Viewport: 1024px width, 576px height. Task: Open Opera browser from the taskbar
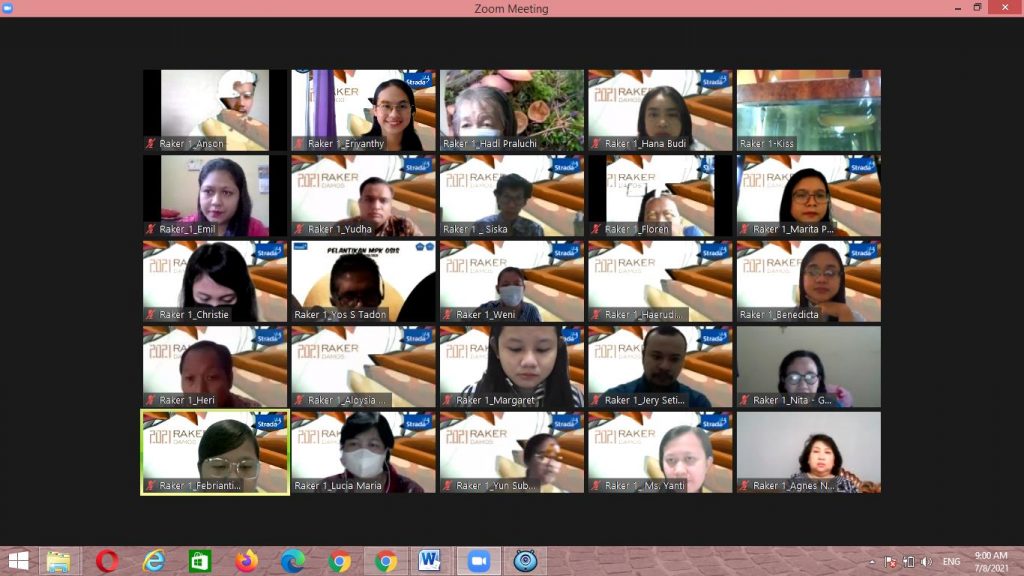point(107,561)
